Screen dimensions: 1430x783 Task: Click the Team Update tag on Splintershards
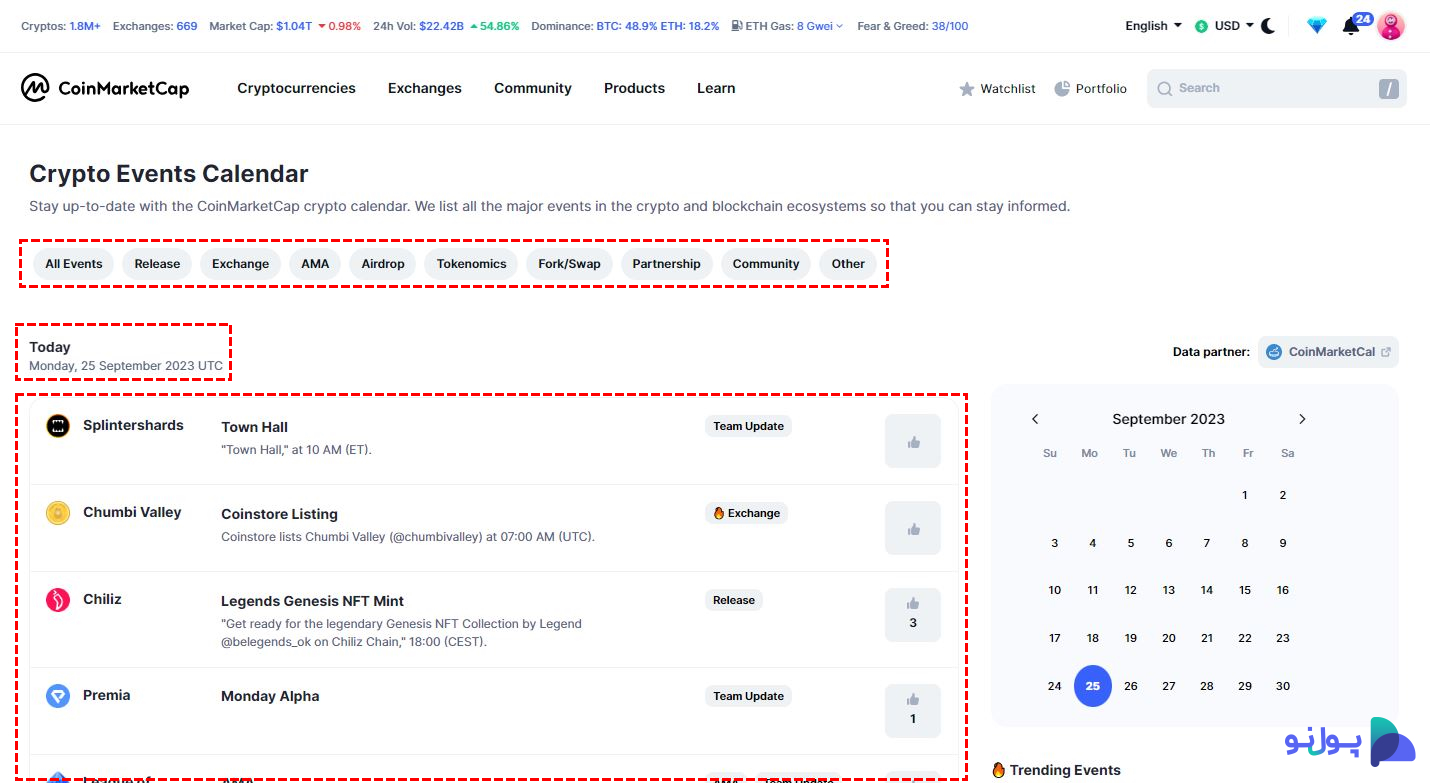click(749, 426)
